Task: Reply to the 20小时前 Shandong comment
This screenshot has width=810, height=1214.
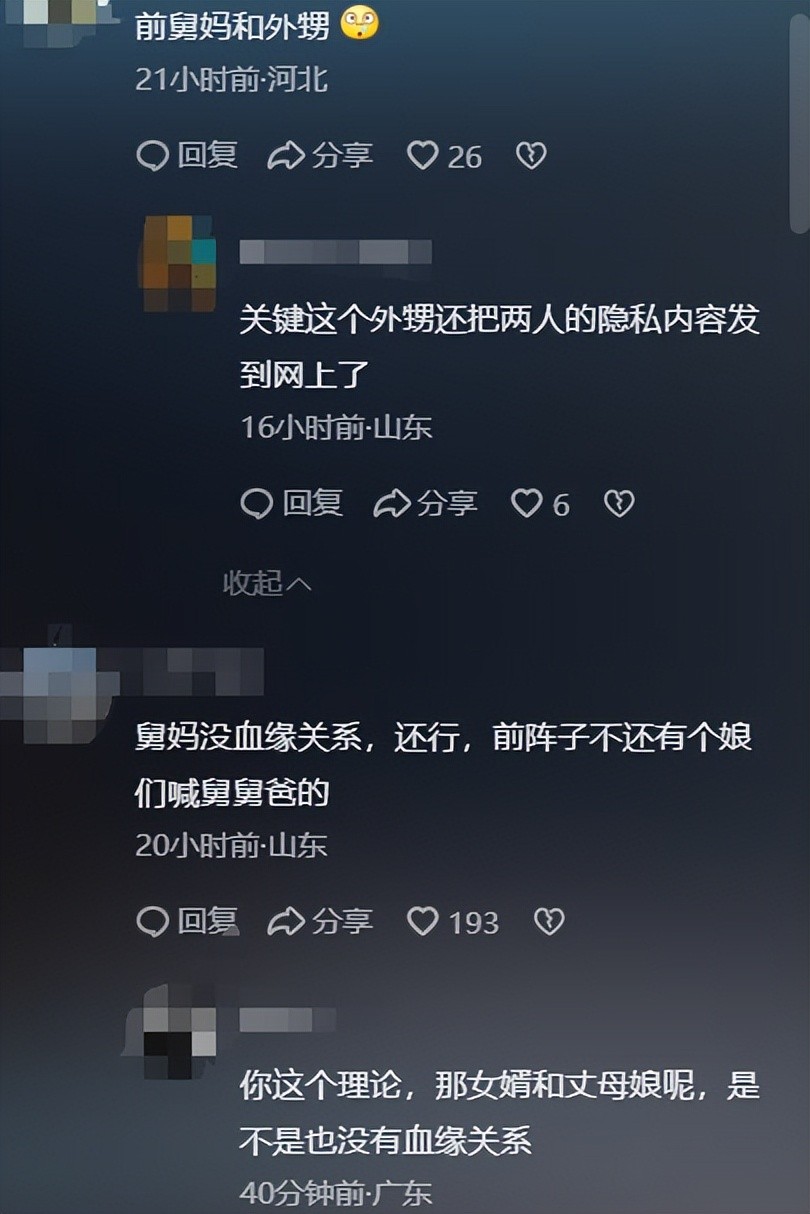Action: [x=186, y=921]
